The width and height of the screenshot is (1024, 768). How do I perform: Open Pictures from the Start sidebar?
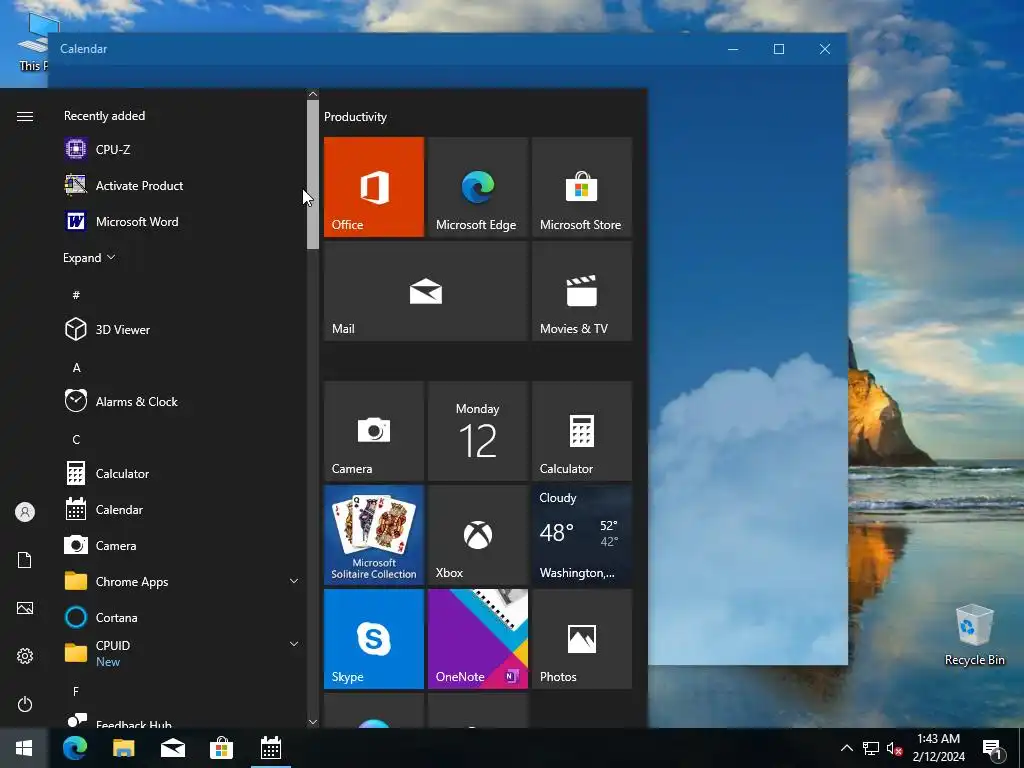click(x=25, y=608)
